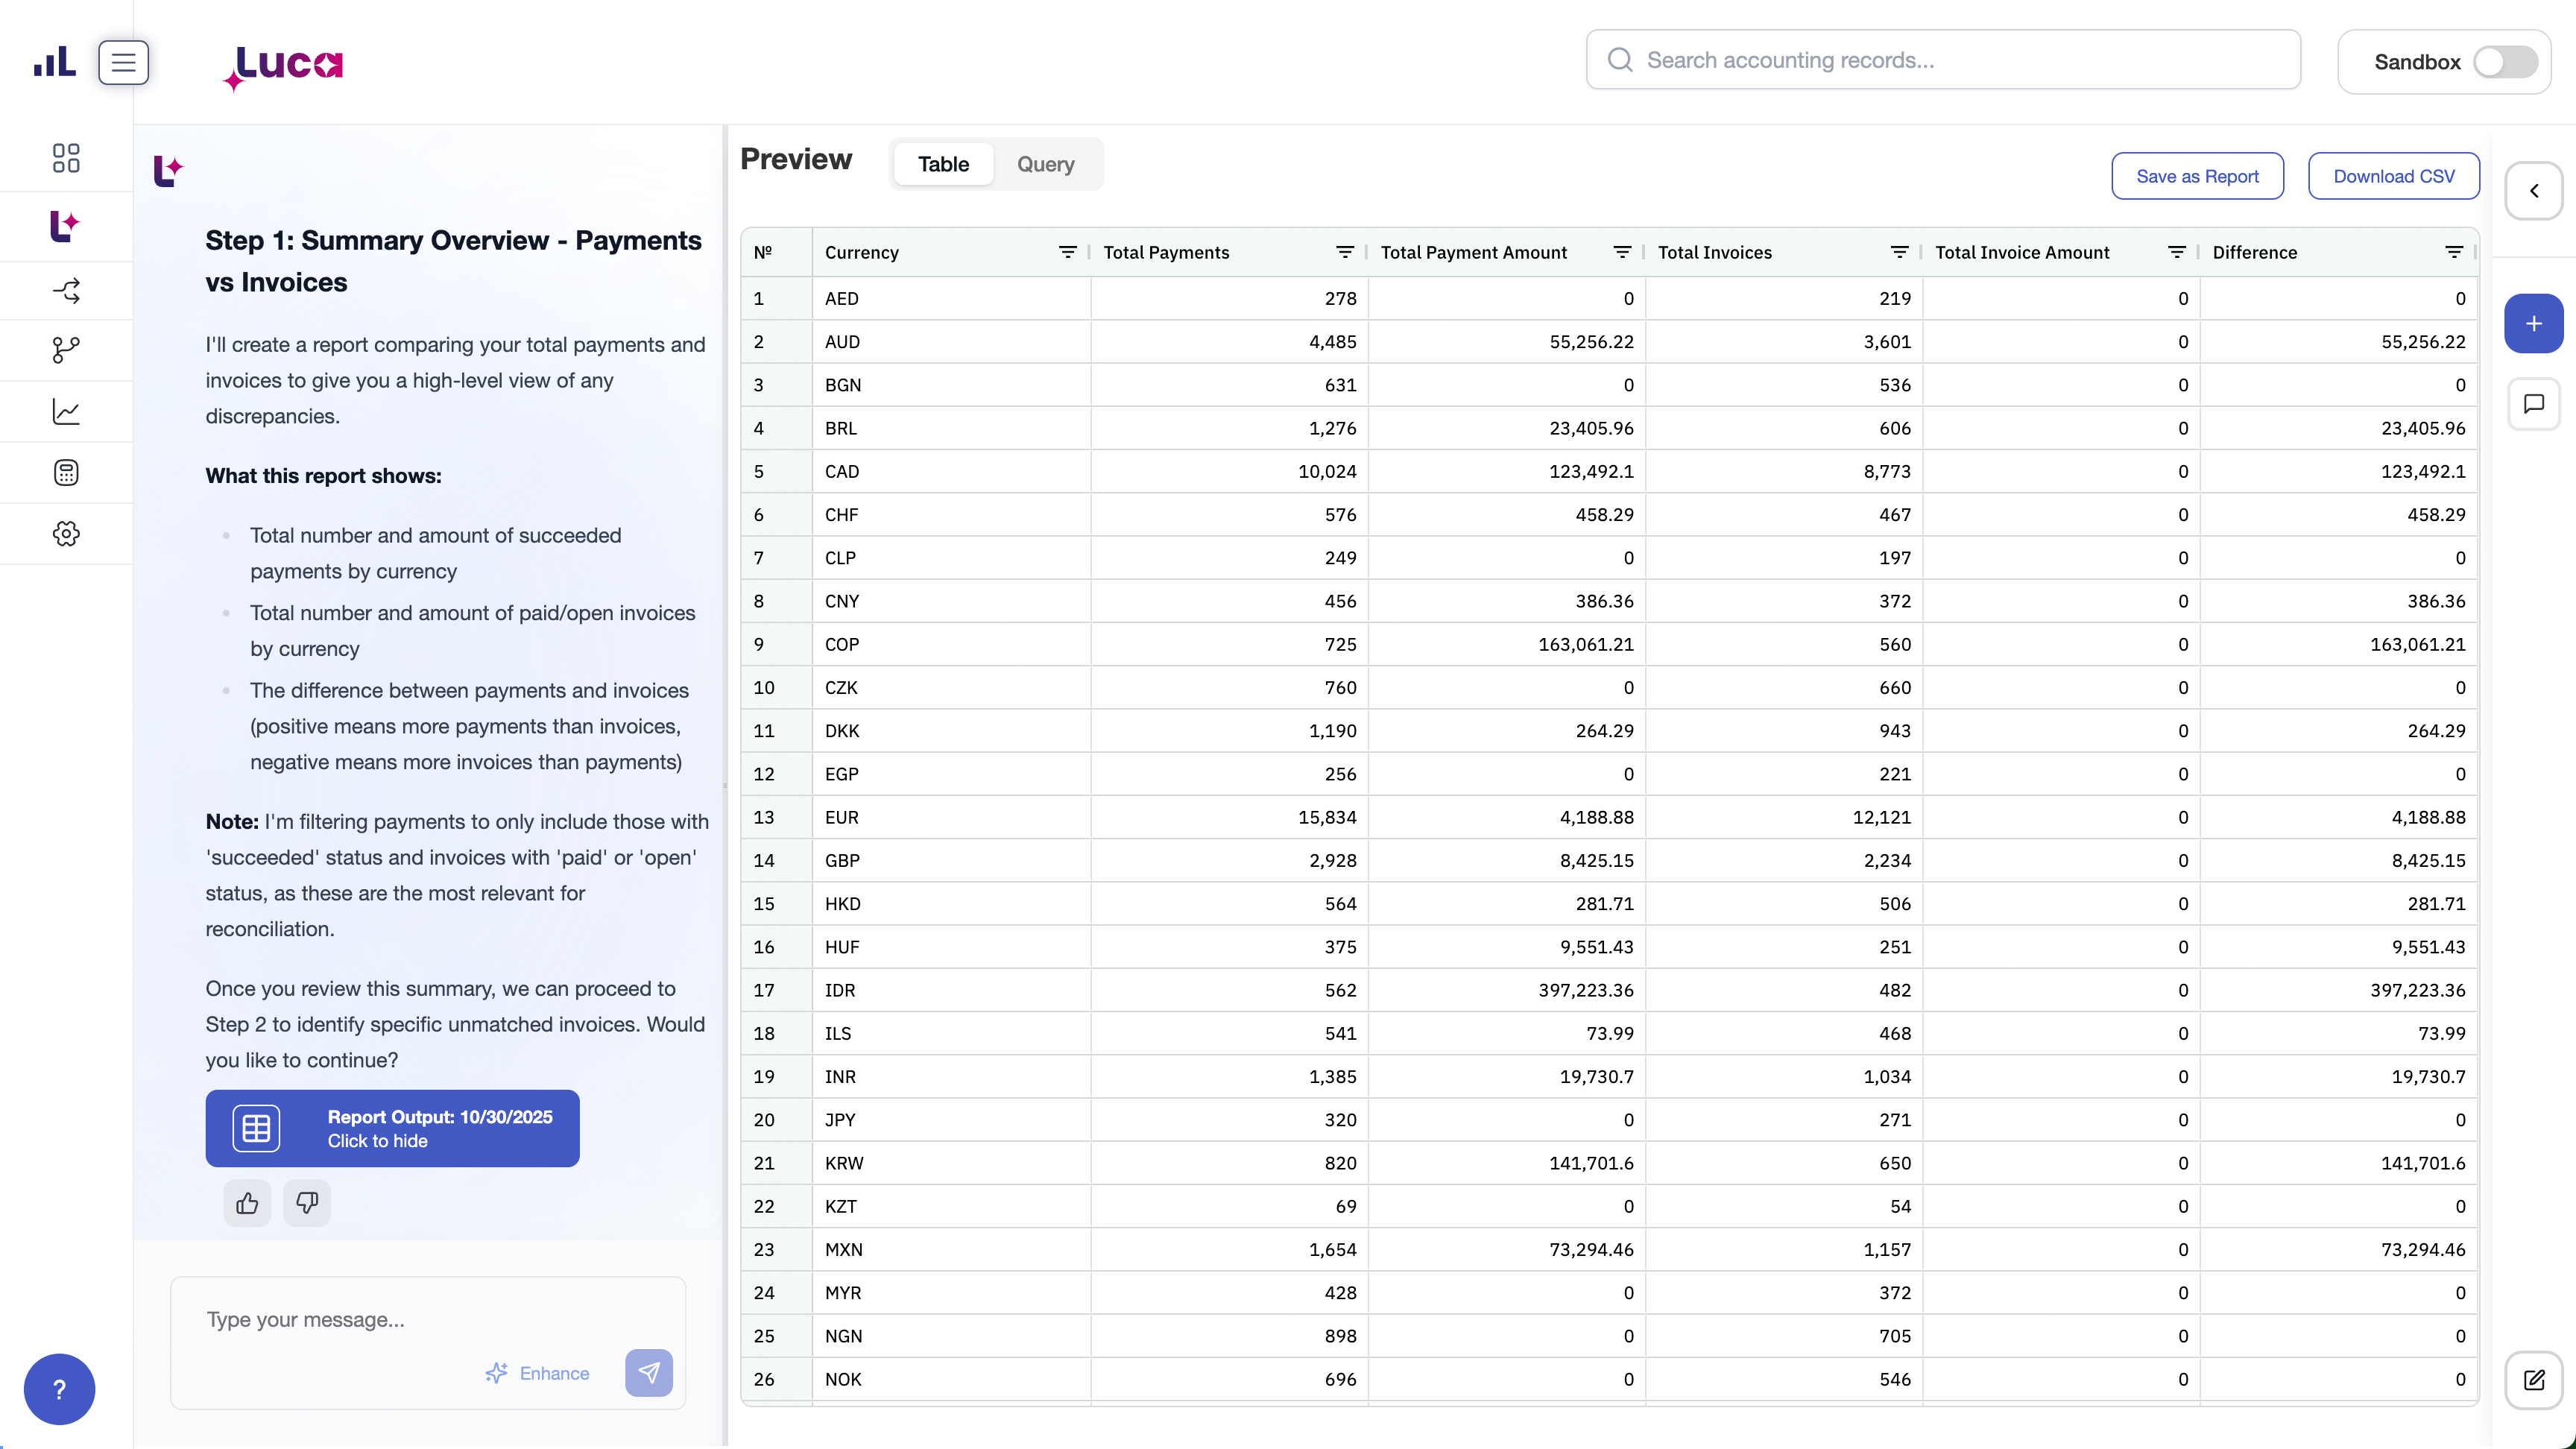Open the line chart analytics sidebar icon

(x=66, y=412)
